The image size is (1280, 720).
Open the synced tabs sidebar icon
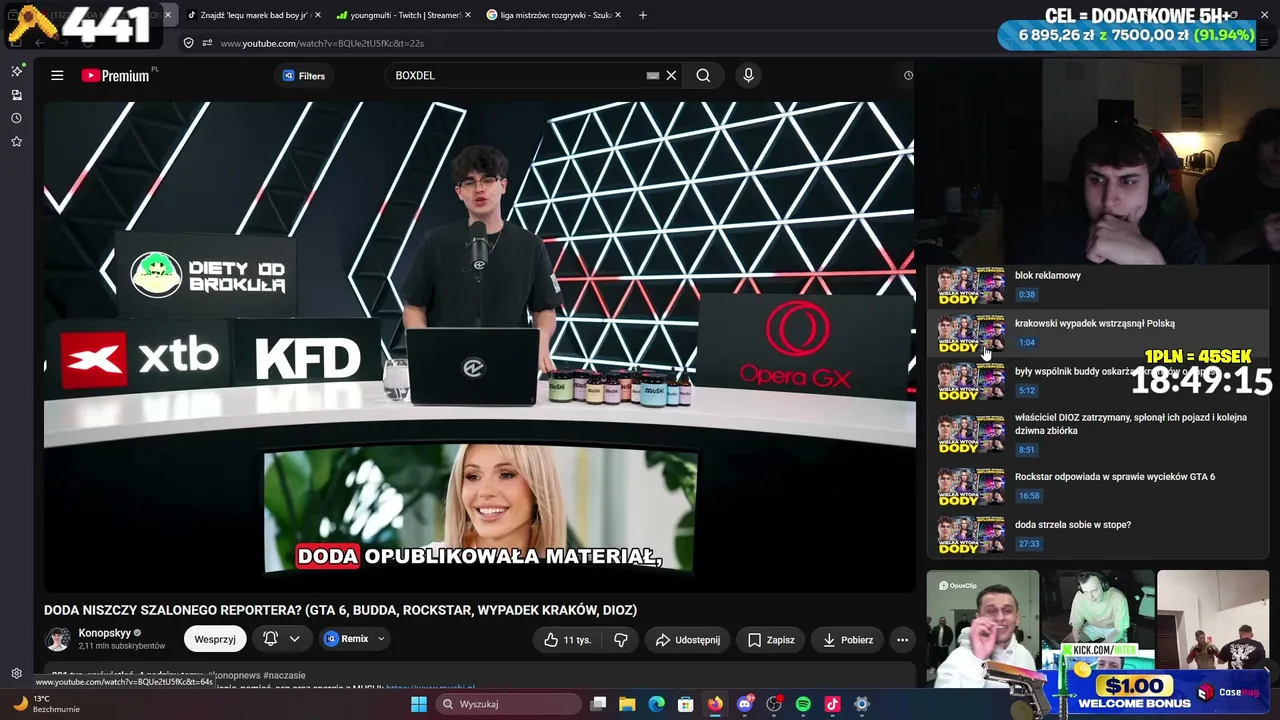[16, 95]
